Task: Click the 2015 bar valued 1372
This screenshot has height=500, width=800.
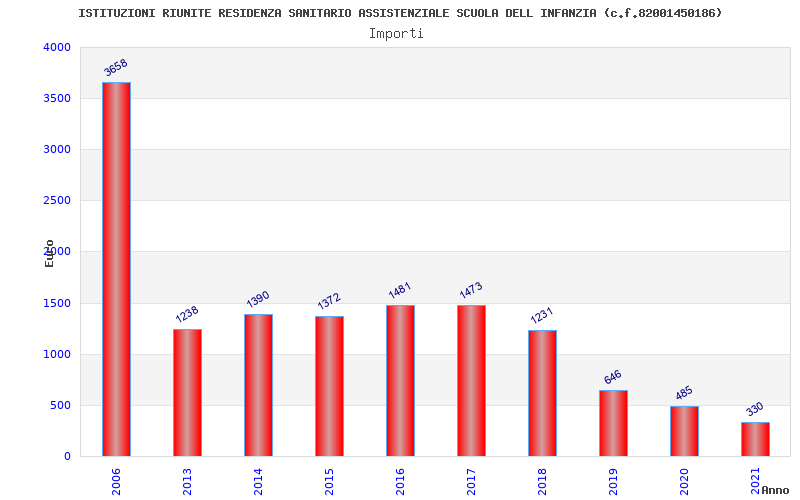Action: [329, 386]
